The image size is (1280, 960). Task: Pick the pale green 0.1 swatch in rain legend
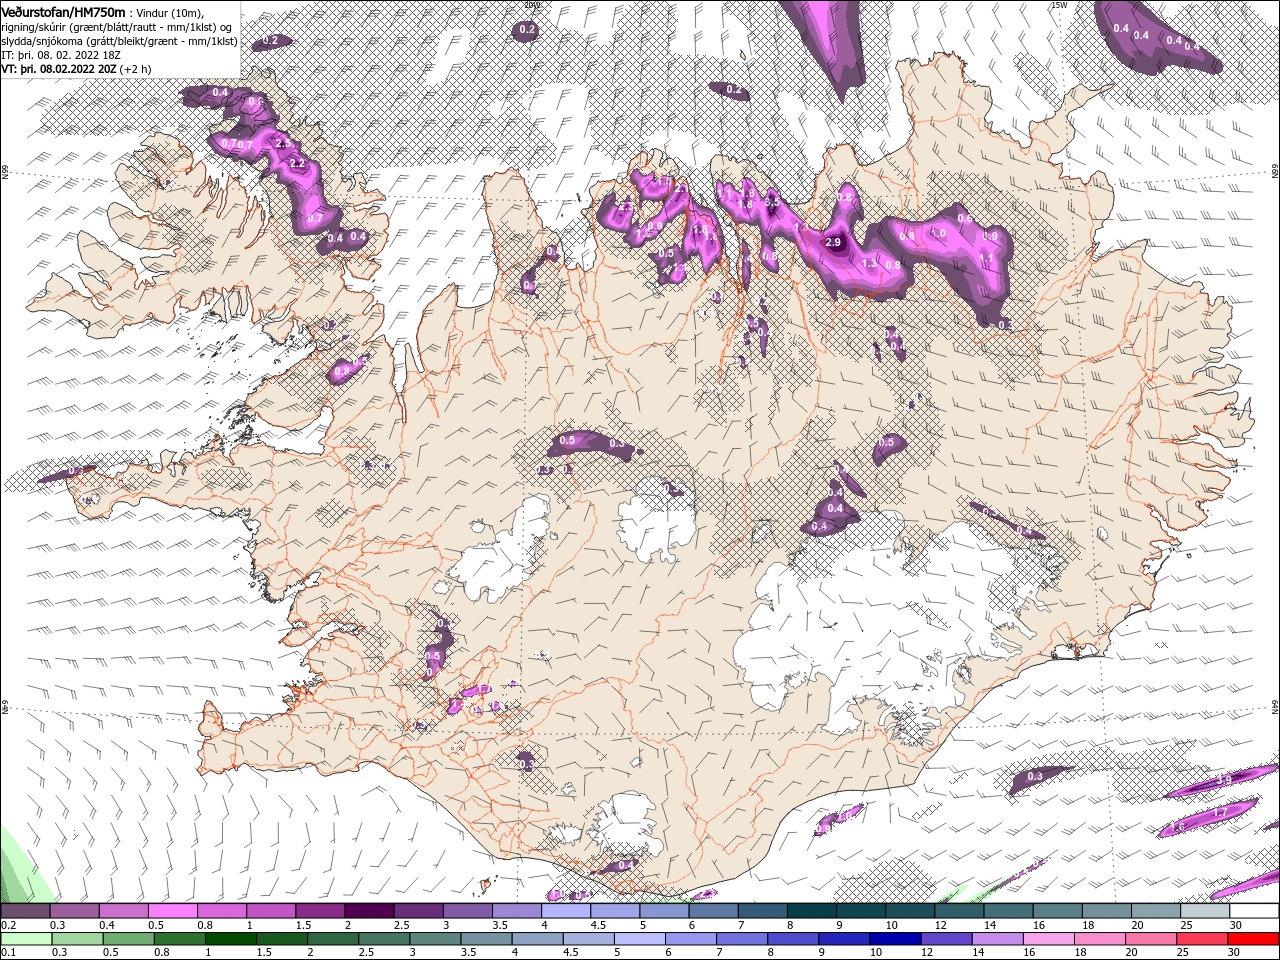pyautogui.click(x=26, y=938)
